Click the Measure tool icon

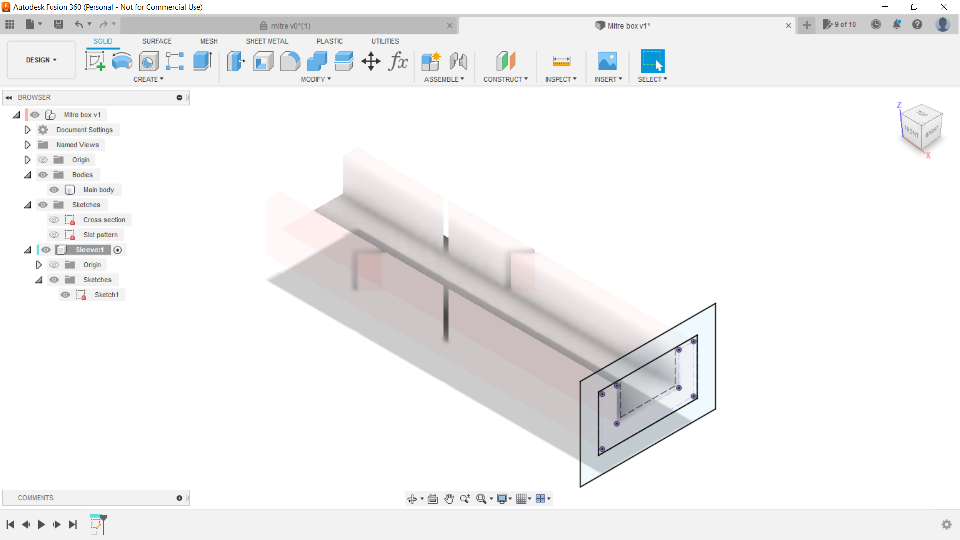(x=561, y=62)
